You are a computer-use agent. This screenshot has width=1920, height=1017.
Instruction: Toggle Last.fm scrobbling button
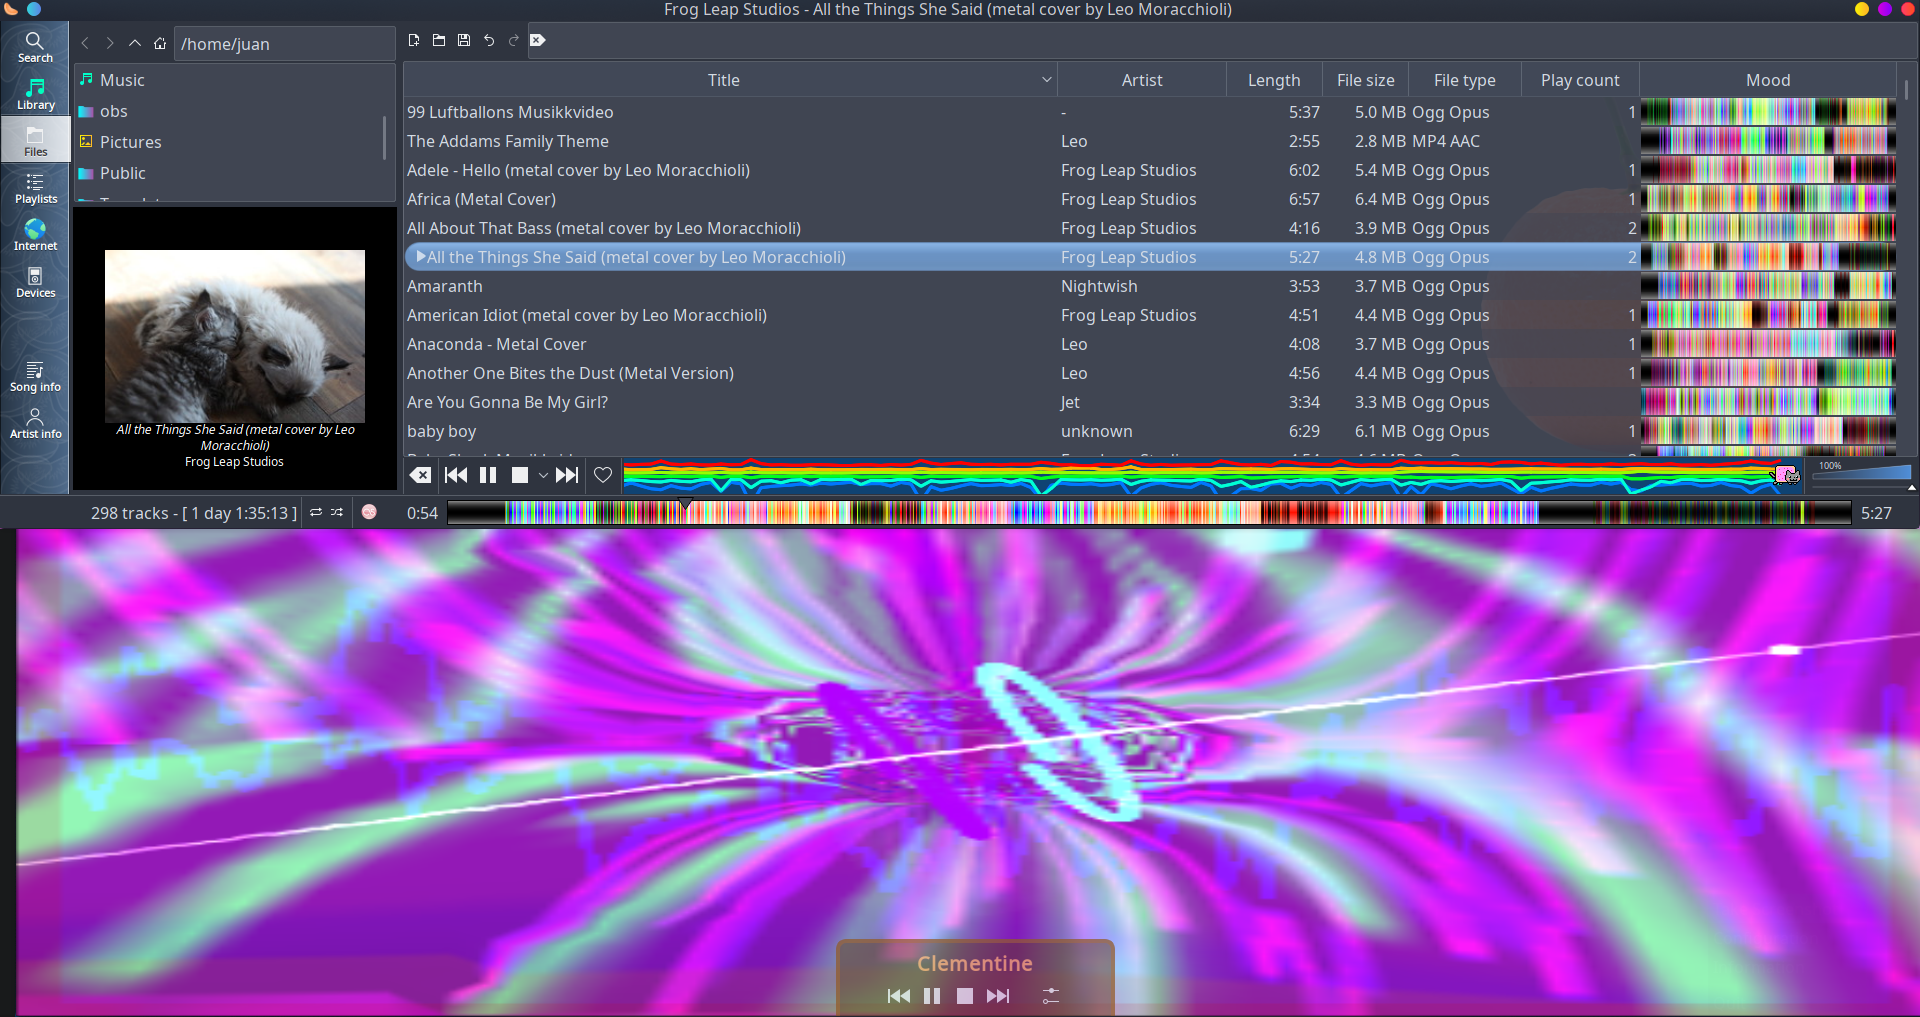(369, 512)
